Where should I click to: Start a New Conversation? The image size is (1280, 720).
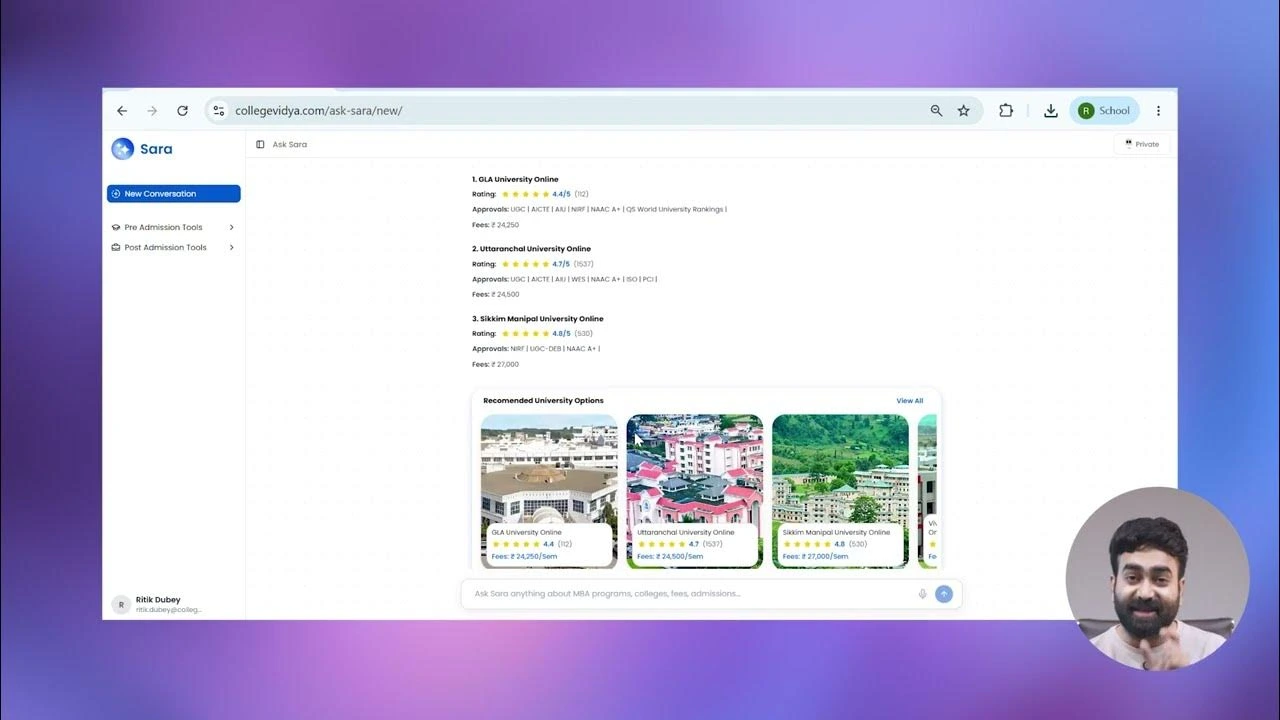coord(174,194)
